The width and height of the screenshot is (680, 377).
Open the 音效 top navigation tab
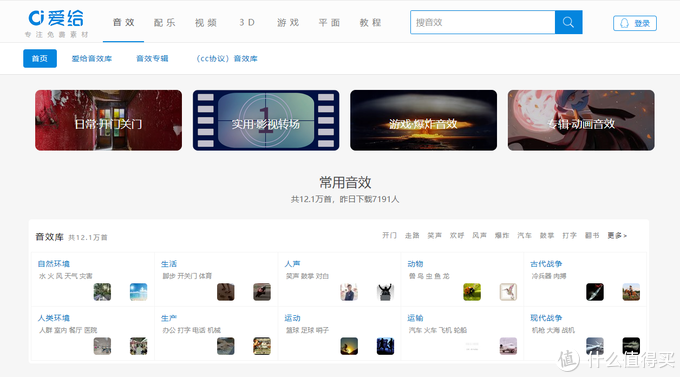[124, 23]
